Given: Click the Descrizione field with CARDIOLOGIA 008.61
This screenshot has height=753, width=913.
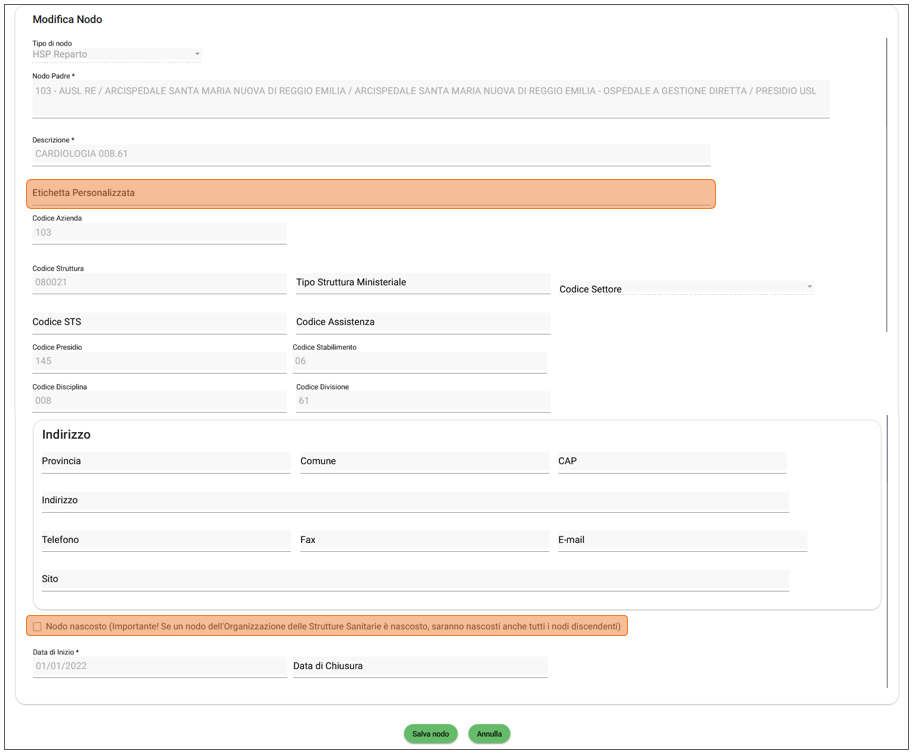Looking at the screenshot, I should (x=370, y=154).
